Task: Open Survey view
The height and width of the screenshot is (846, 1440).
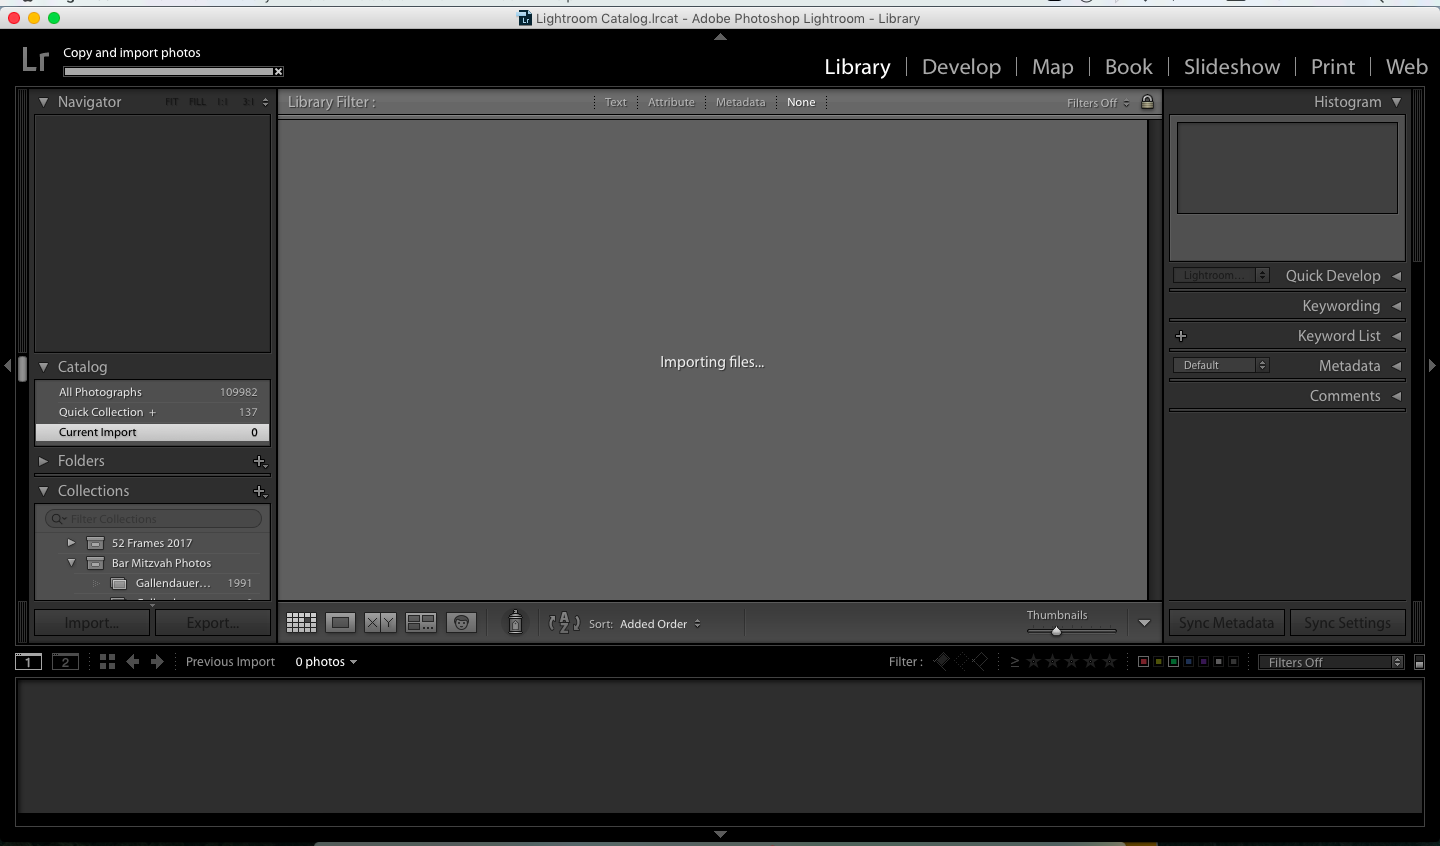Action: coord(421,623)
